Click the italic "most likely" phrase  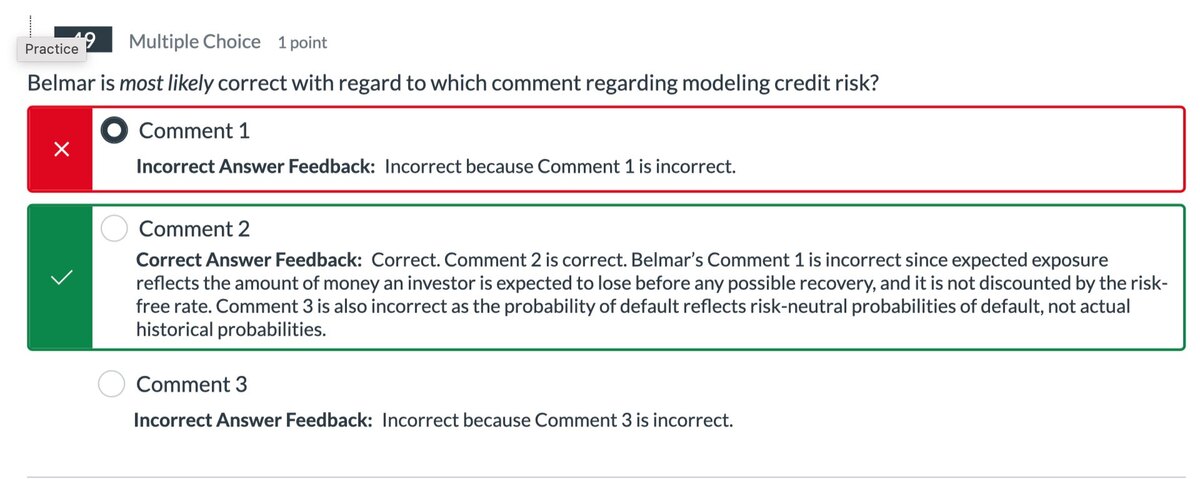pyautogui.click(x=166, y=82)
